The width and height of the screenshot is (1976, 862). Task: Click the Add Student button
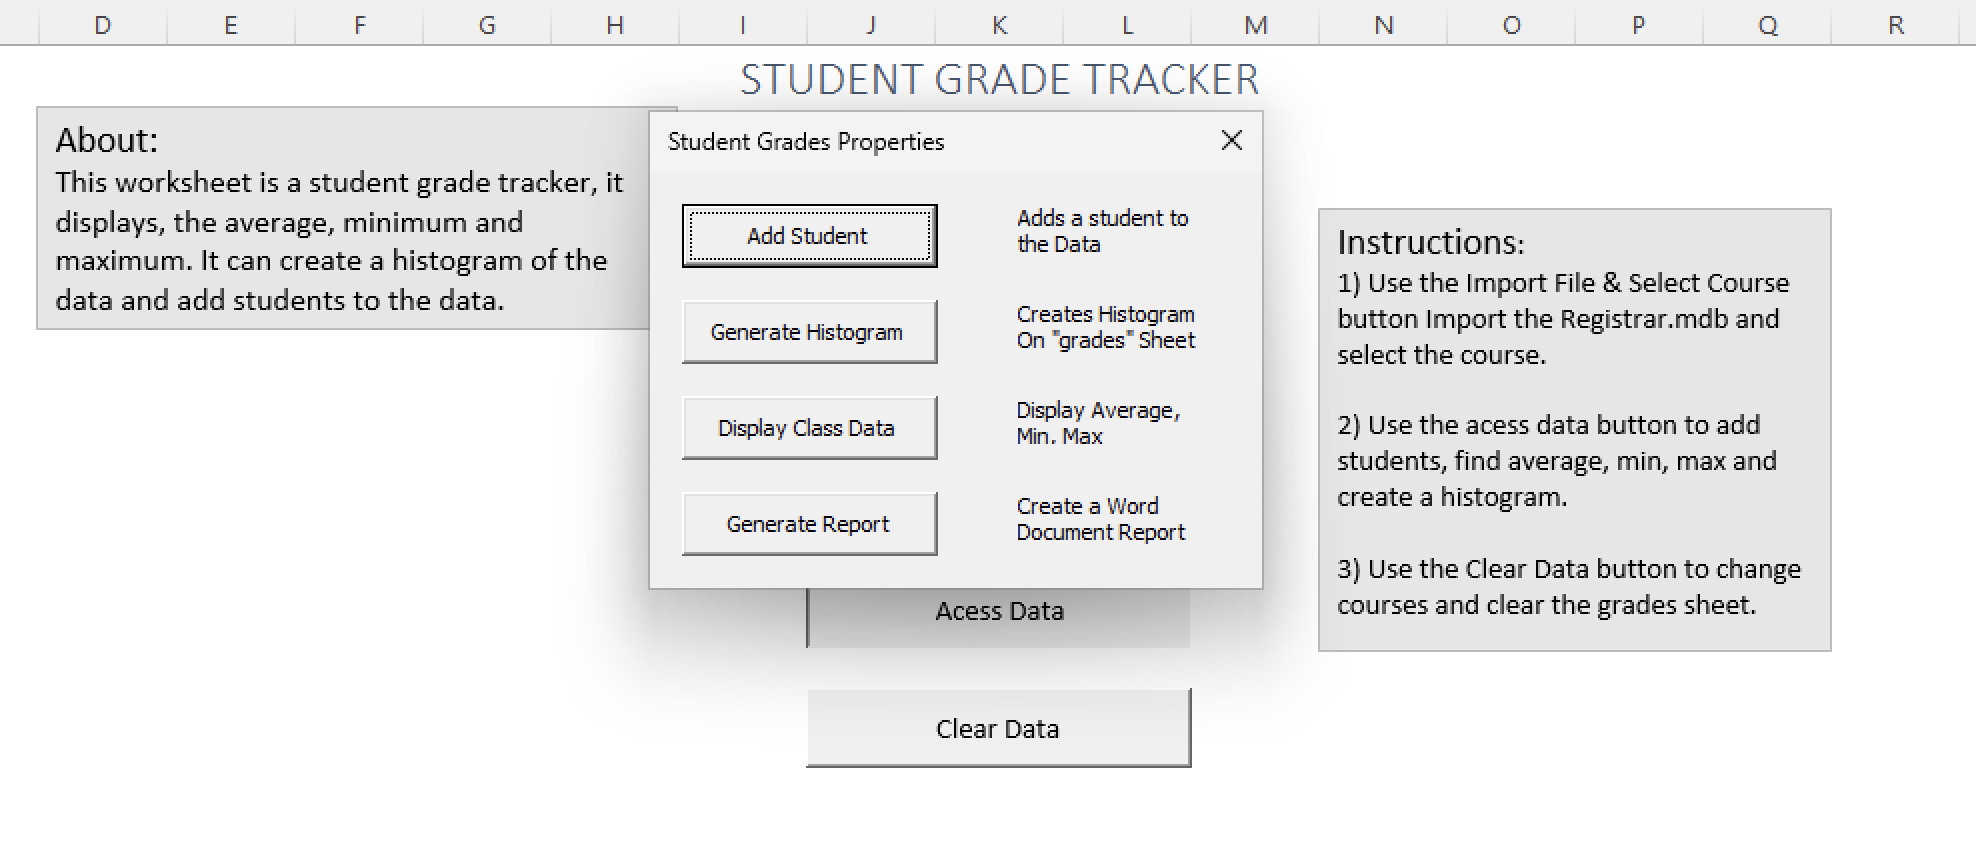pyautogui.click(x=809, y=236)
